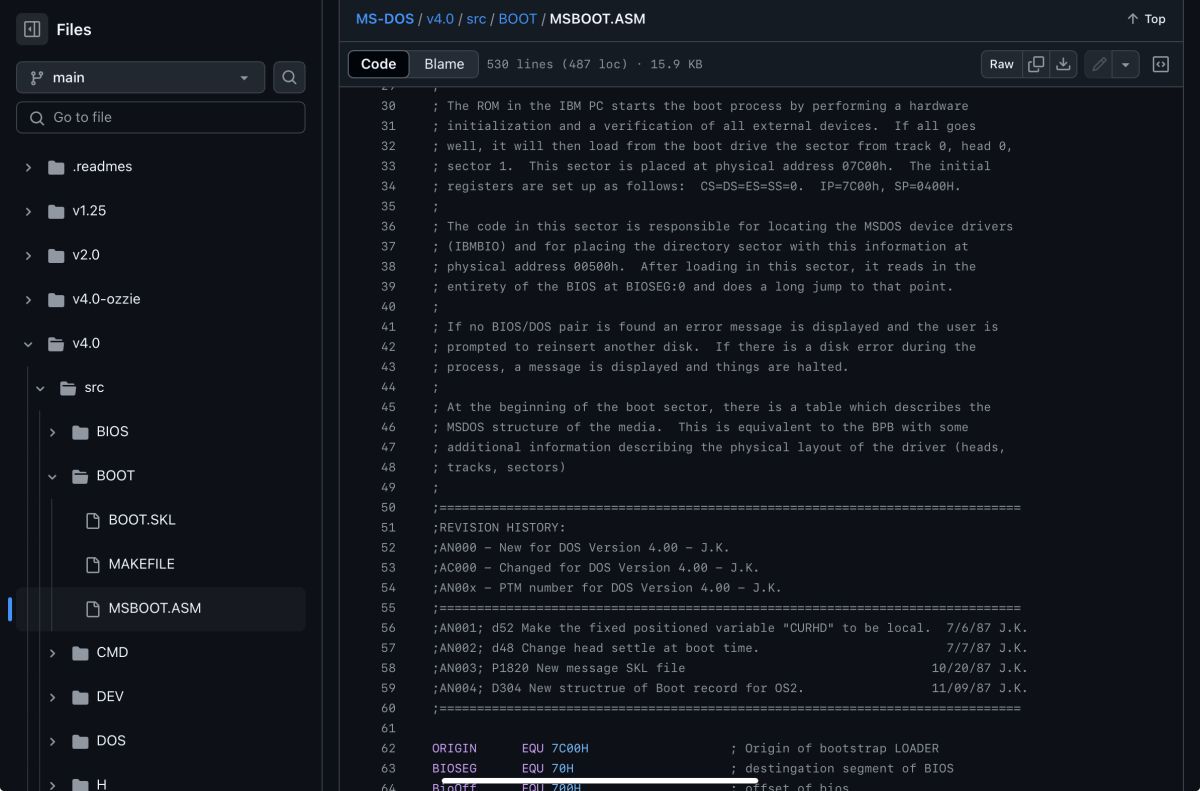Click the v2.0 folder icon

point(57,255)
